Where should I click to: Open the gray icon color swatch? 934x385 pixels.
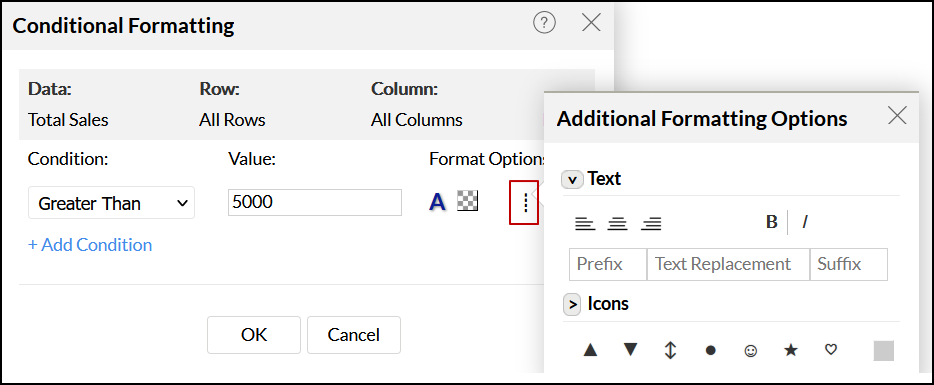click(x=883, y=350)
